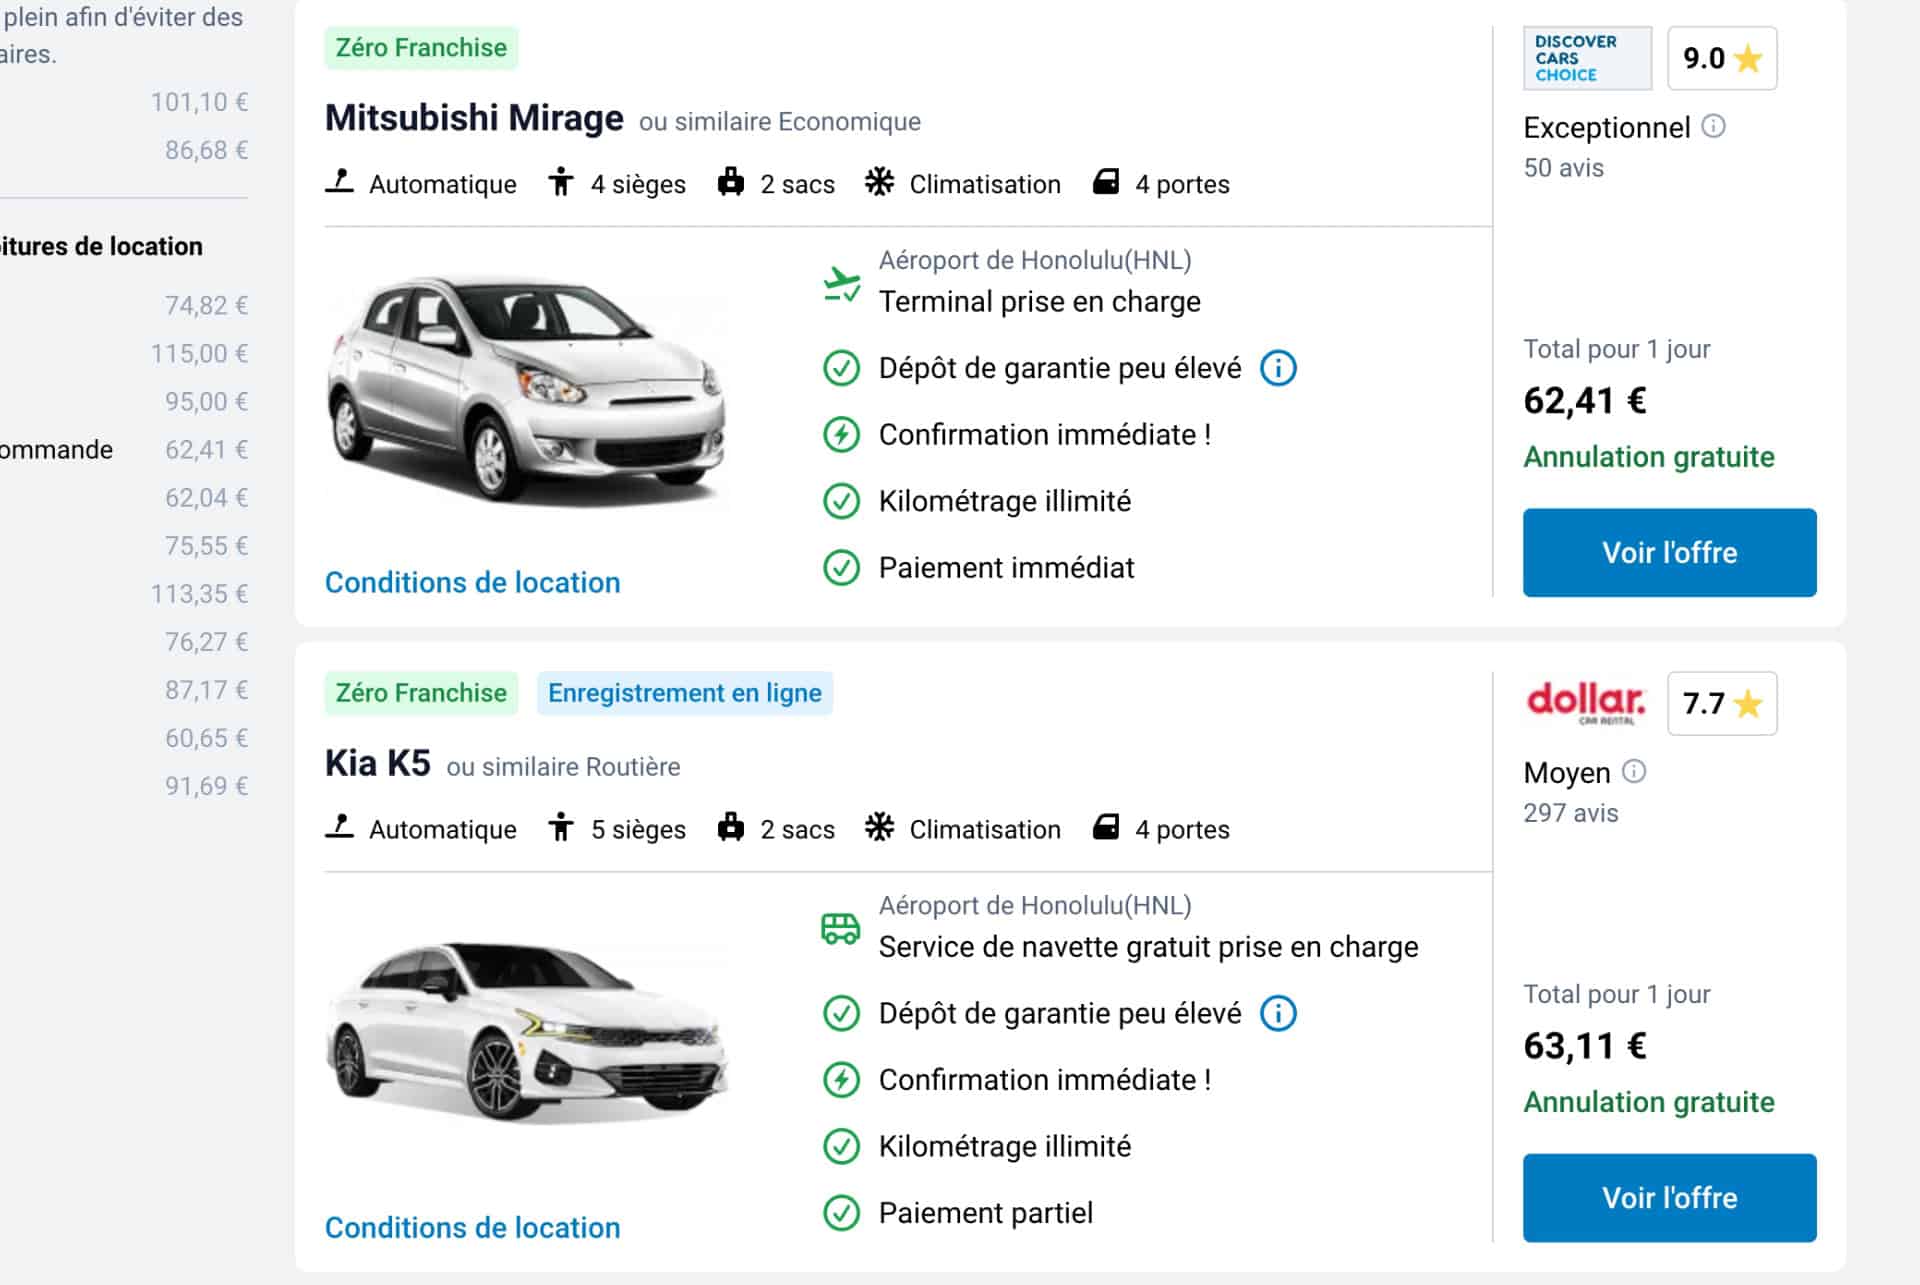Open Conditions de location for Kia K5
This screenshot has height=1285, width=1920.
pyautogui.click(x=472, y=1227)
